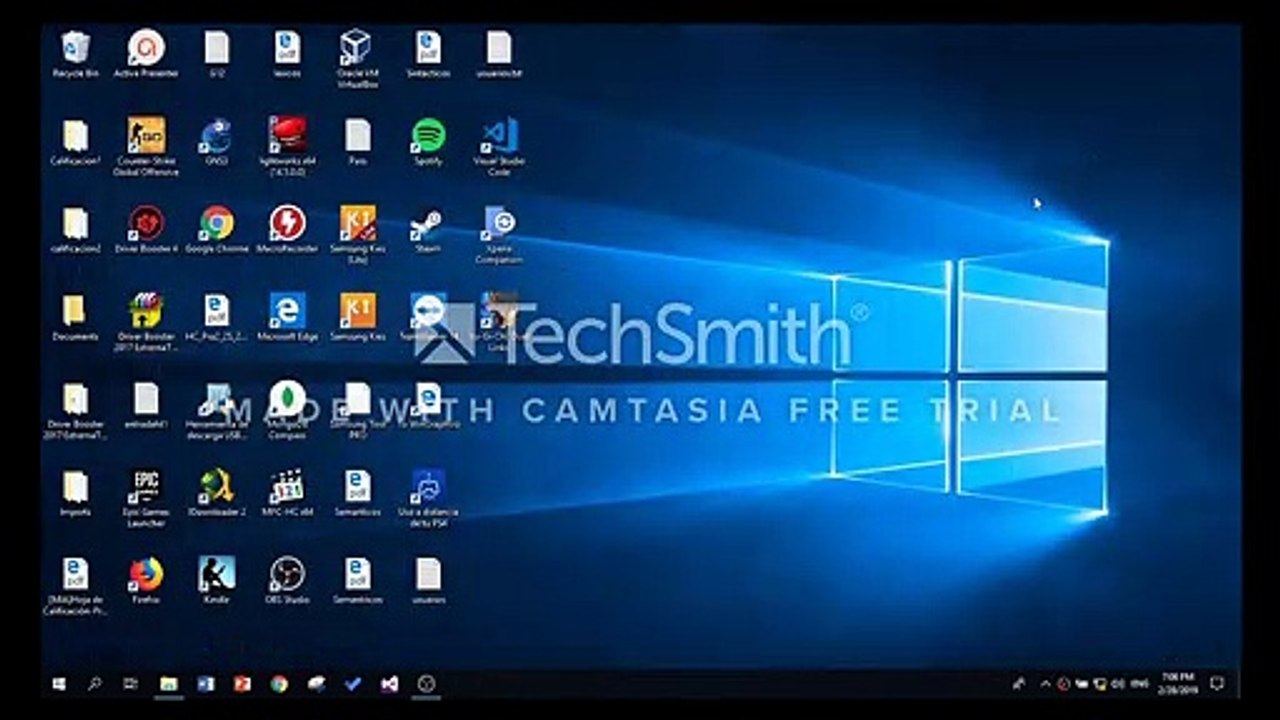Launch the Epic Games Launcher shortcut
This screenshot has height=720, width=1280.
pyautogui.click(x=146, y=499)
